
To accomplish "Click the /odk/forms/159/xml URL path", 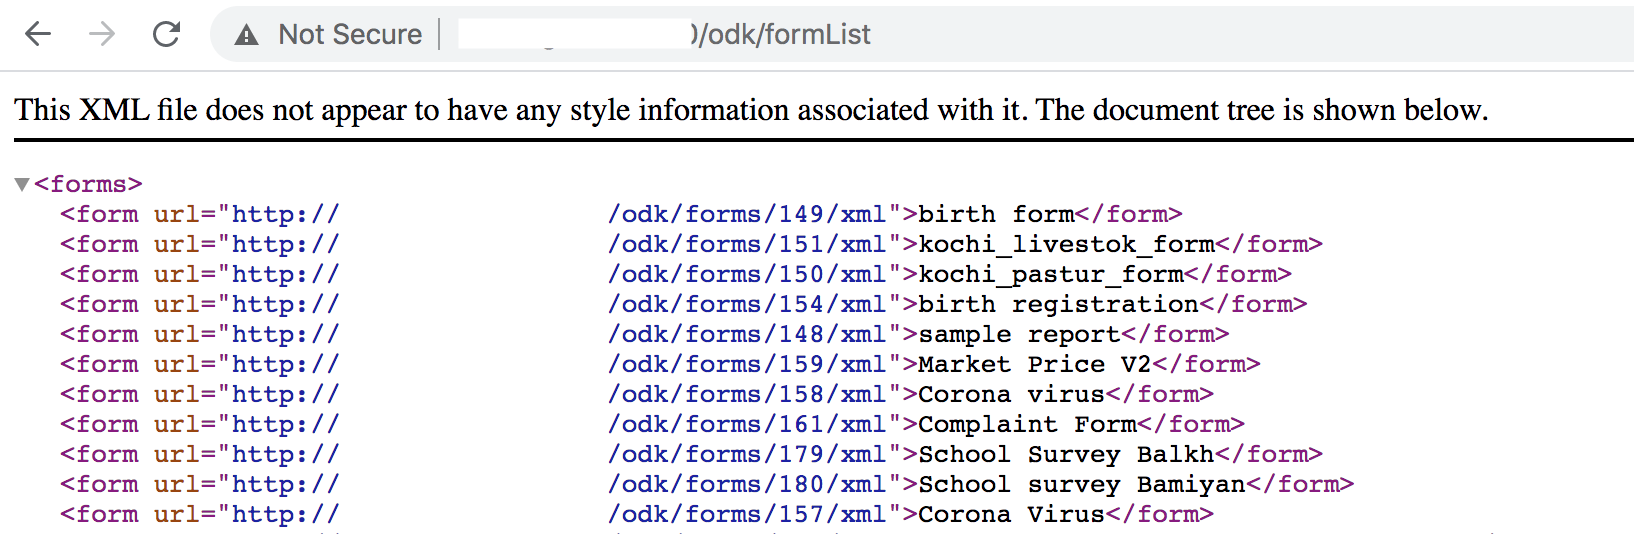I will [746, 364].
